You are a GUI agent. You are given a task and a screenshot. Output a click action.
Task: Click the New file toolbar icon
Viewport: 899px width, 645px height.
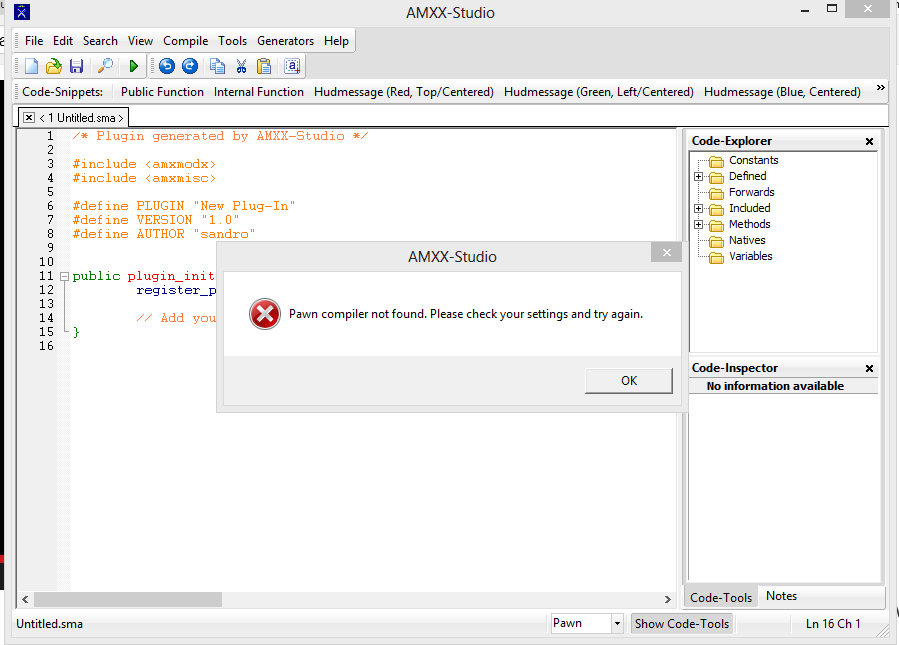pyautogui.click(x=32, y=67)
